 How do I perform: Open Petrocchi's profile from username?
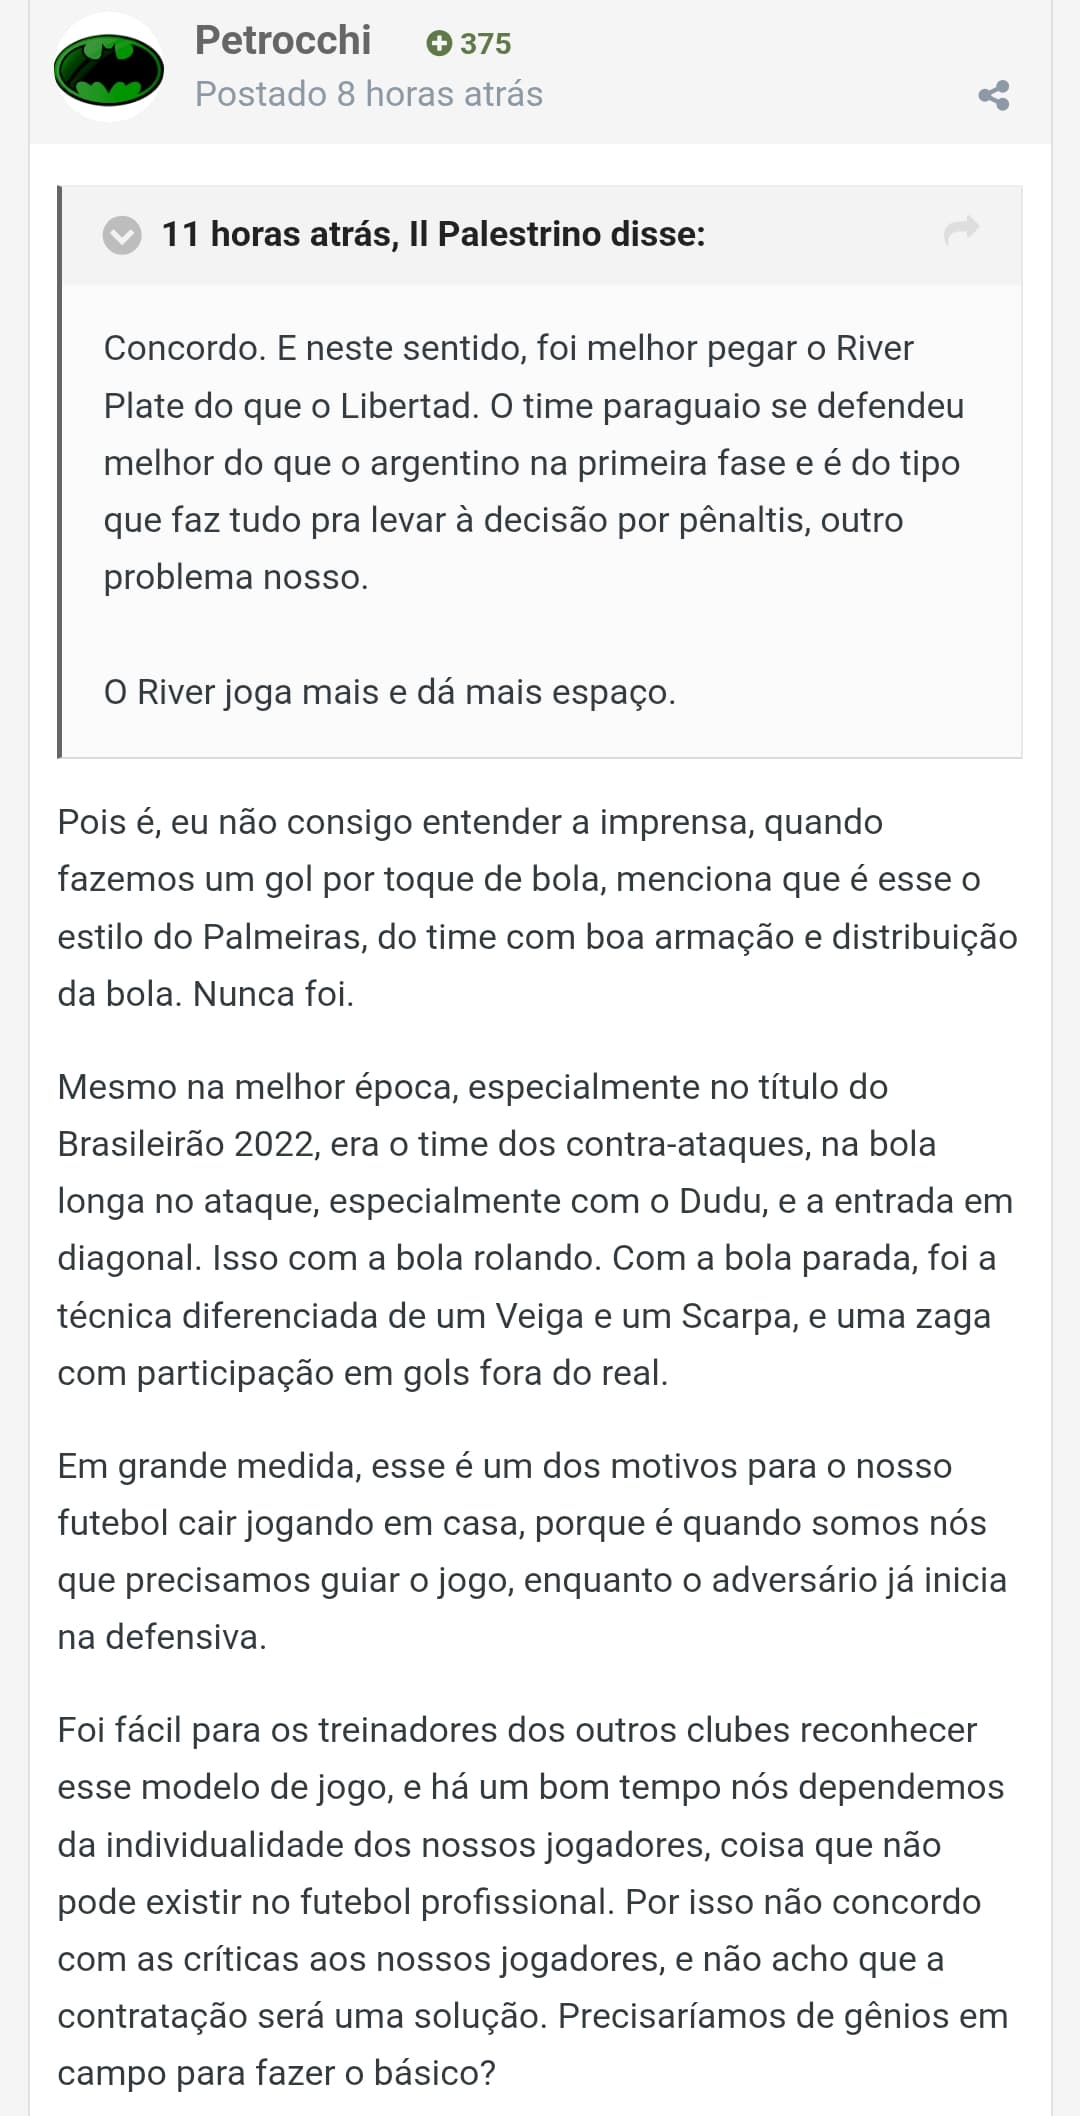(x=283, y=40)
